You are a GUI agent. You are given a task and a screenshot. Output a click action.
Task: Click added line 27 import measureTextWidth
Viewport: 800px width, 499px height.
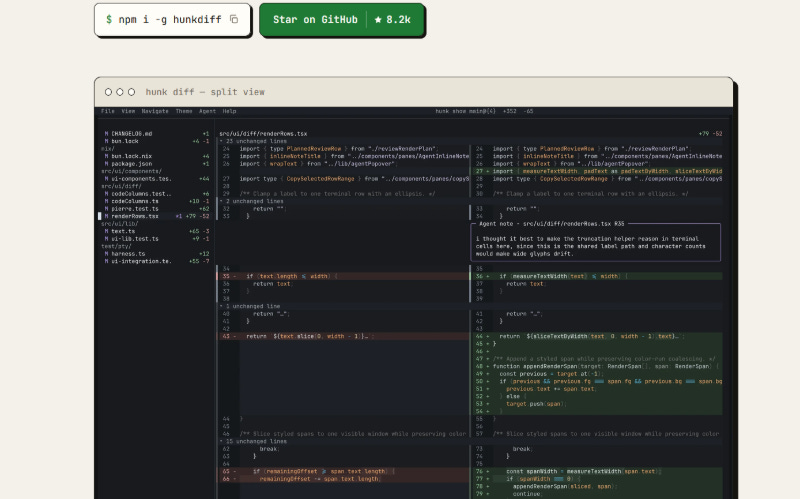pyautogui.click(x=596, y=171)
